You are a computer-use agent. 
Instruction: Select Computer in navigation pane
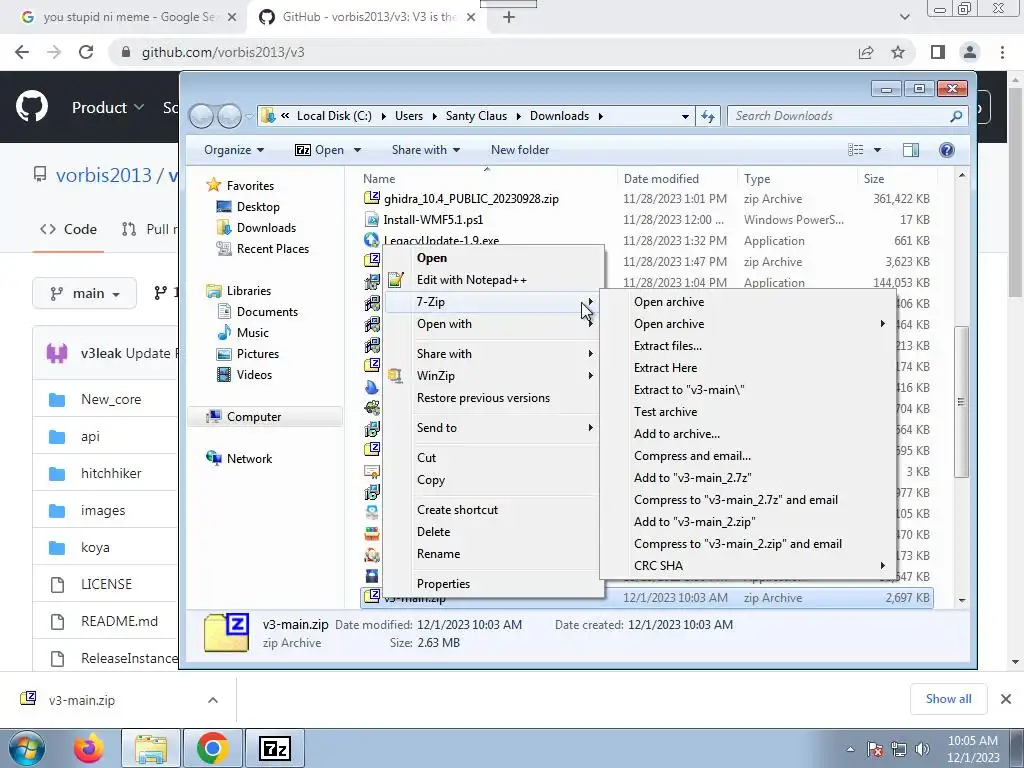pyautogui.click(x=253, y=417)
